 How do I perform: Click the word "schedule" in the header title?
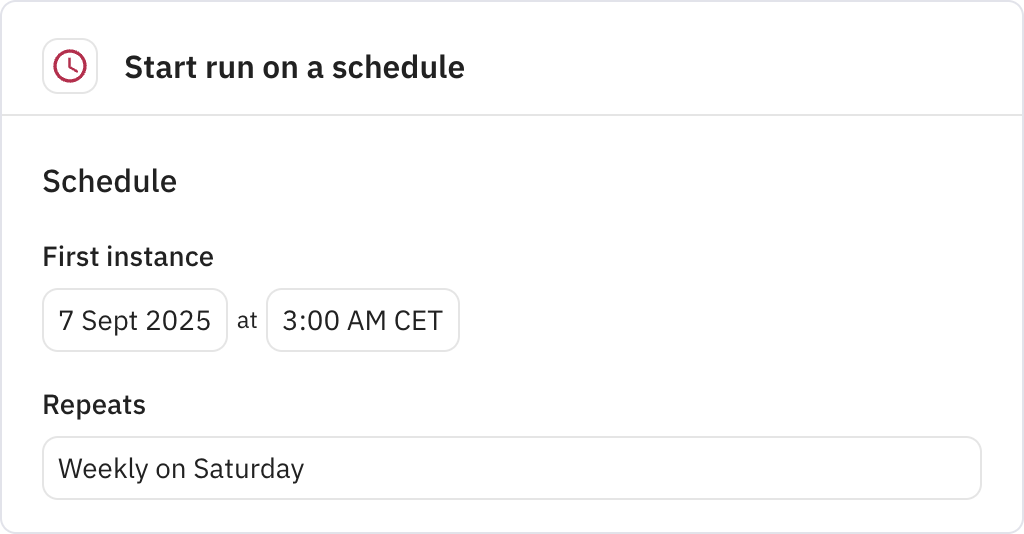tap(398, 67)
